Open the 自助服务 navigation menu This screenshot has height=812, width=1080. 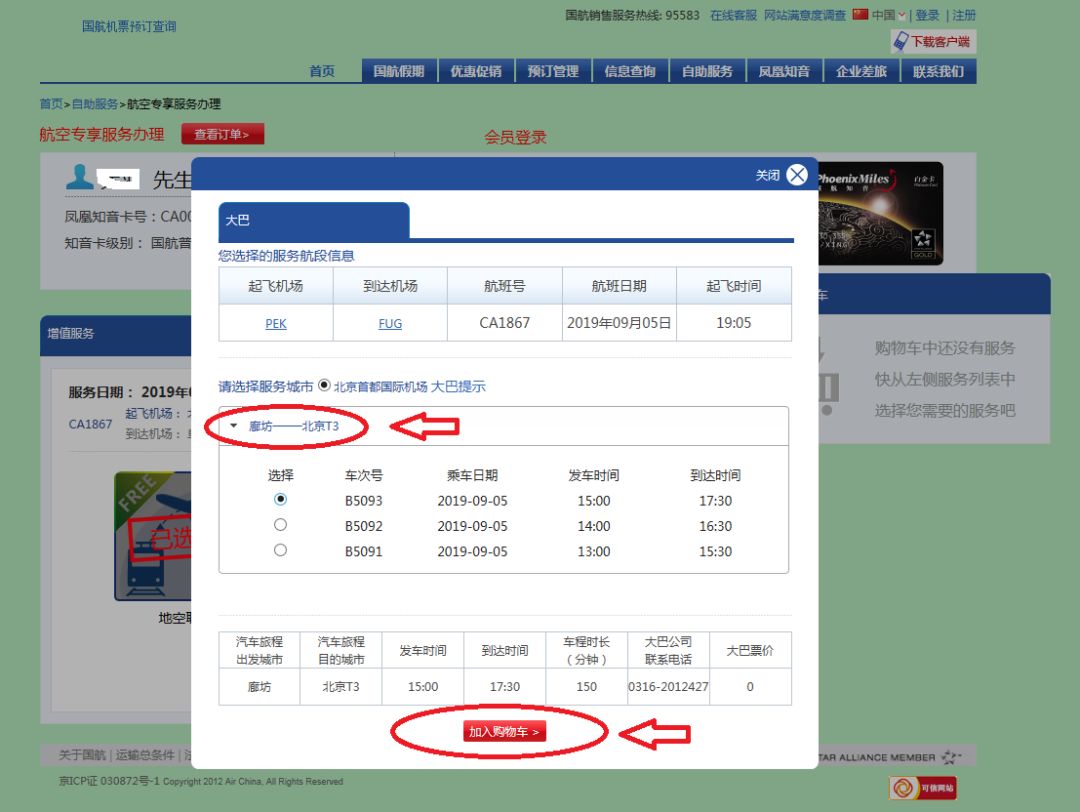click(707, 70)
